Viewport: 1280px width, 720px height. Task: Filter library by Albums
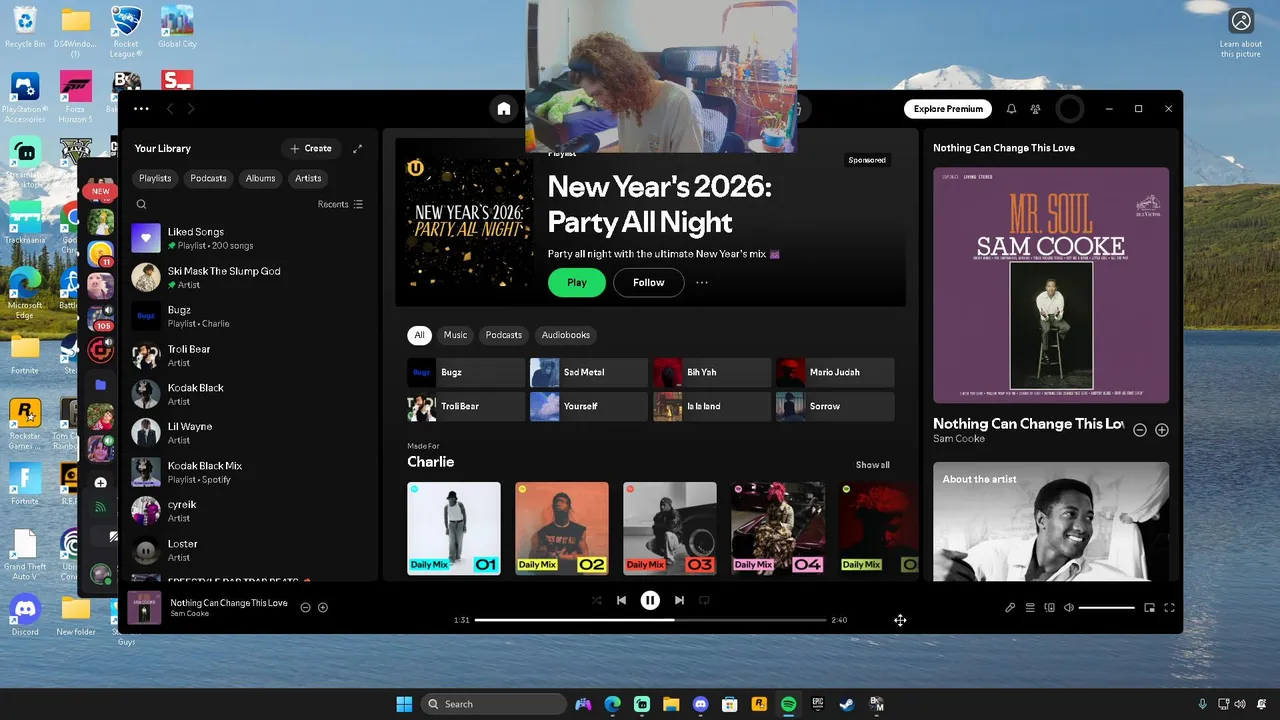[260, 178]
